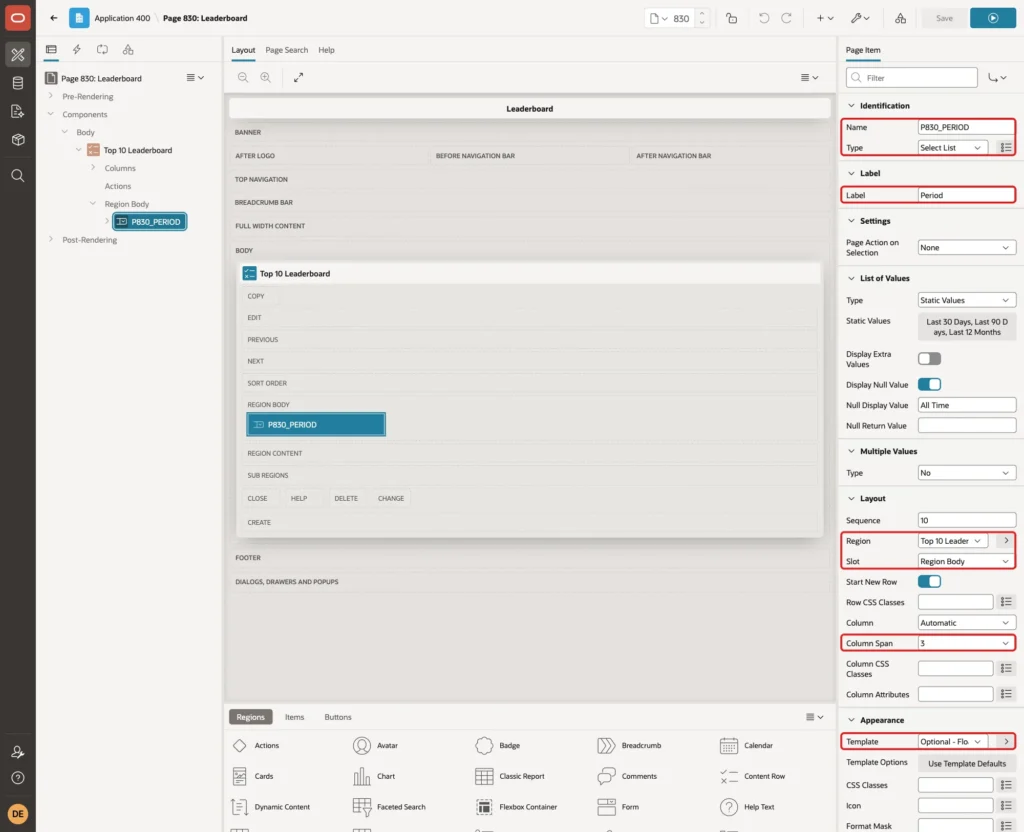Open SQL Workshop database icon
Image resolution: width=1024 pixels, height=832 pixels.
tap(18, 83)
